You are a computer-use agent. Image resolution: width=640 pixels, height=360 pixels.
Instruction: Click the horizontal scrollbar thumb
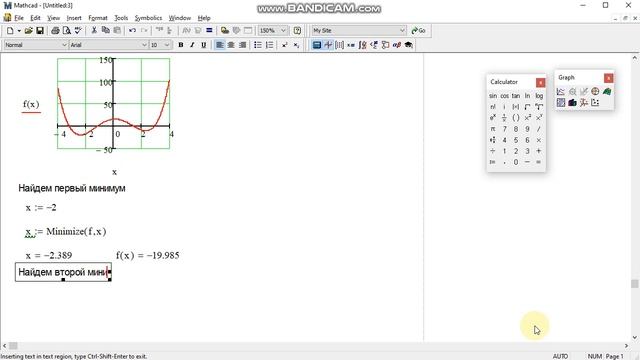pyautogui.click(x=13, y=346)
